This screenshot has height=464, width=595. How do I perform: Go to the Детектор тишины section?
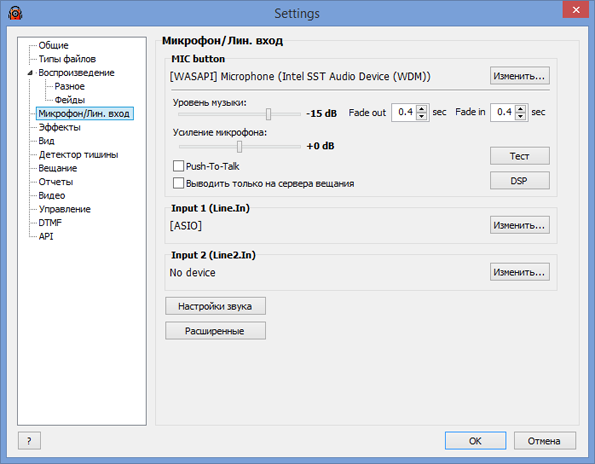pyautogui.click(x=78, y=154)
